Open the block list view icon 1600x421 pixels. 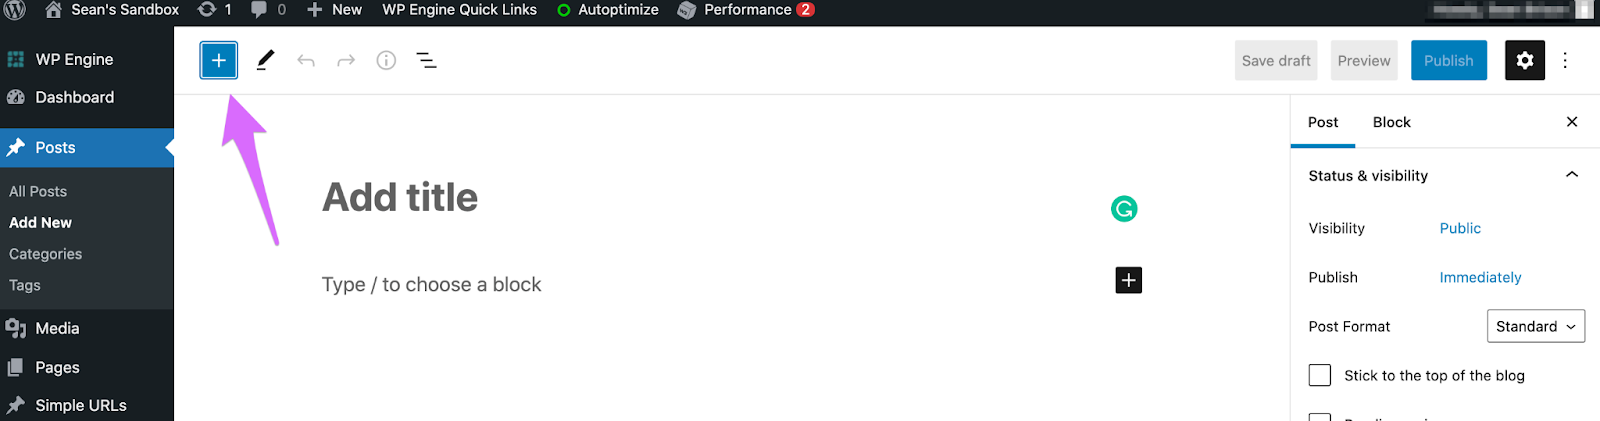(x=426, y=60)
